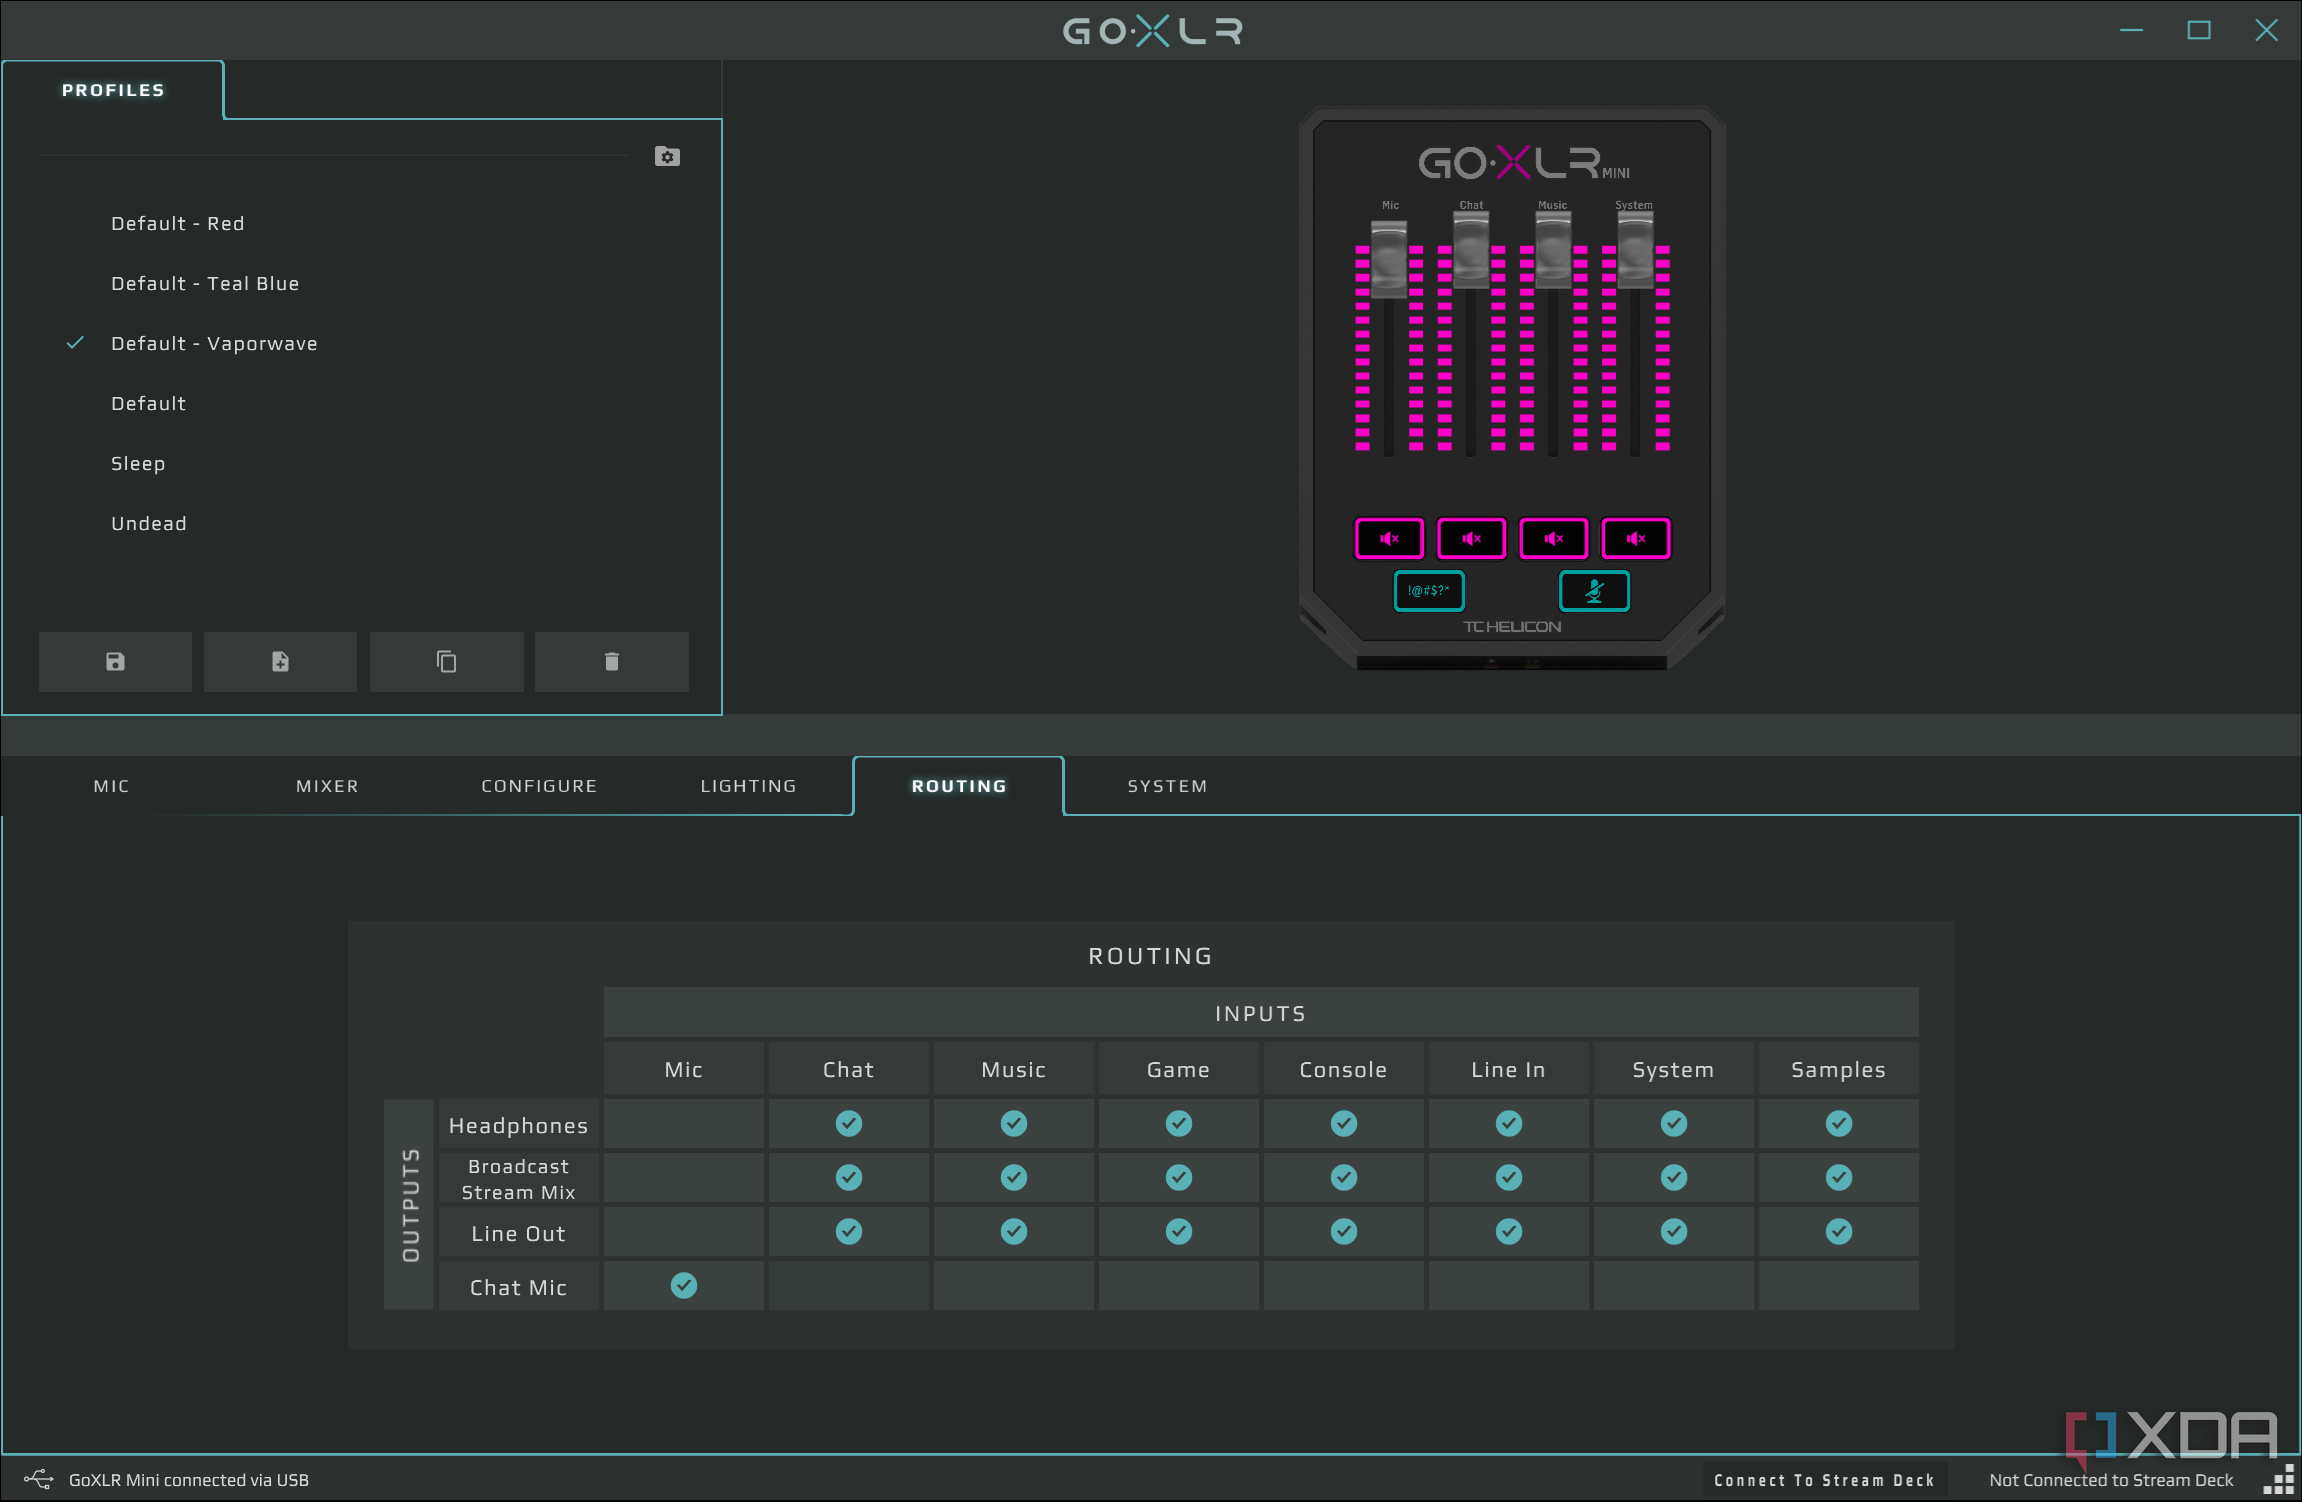Mute the System channel on the device
Screen dimensions: 2302x1502
point(1636,538)
